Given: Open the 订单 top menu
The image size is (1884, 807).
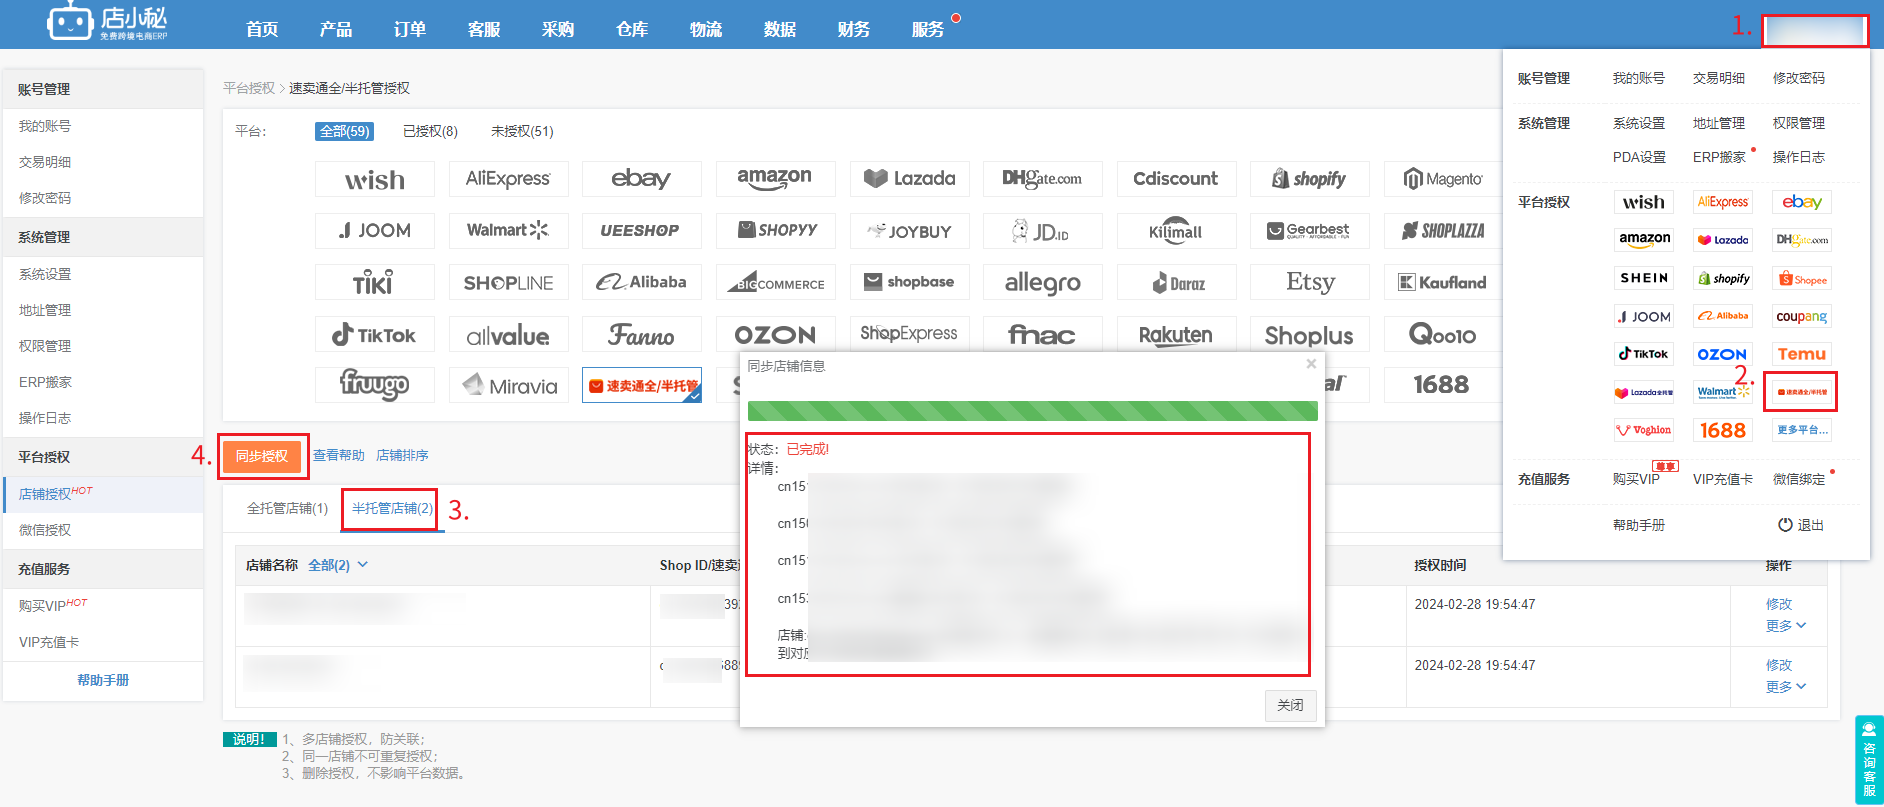Looking at the screenshot, I should [410, 29].
